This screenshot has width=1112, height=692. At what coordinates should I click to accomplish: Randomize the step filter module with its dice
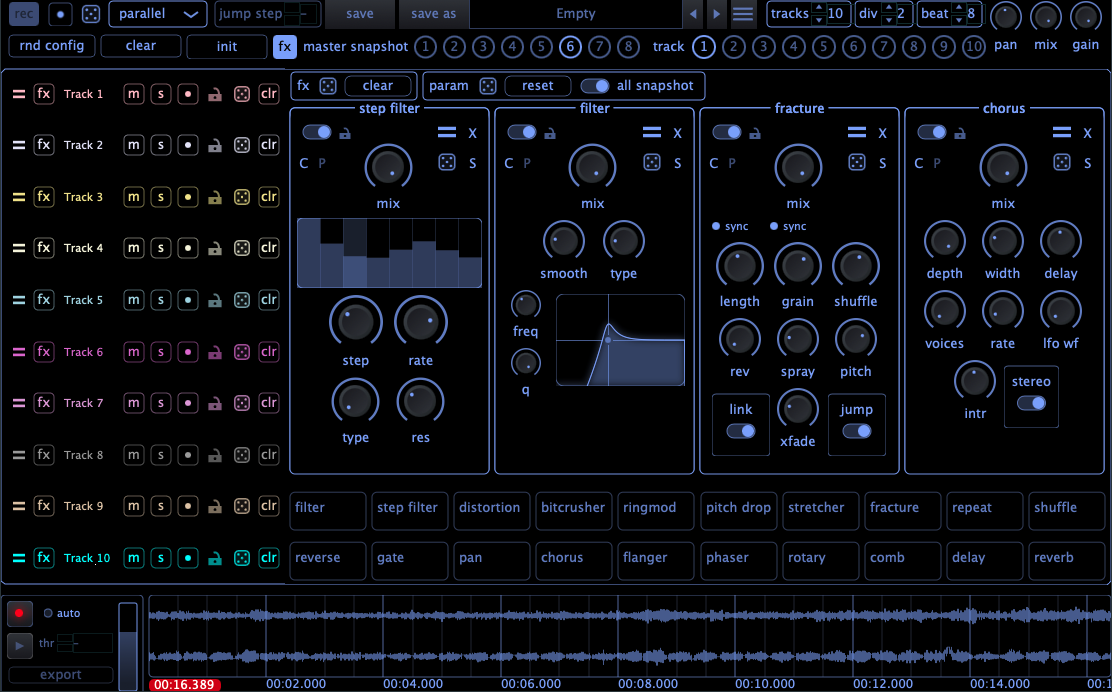(447, 162)
